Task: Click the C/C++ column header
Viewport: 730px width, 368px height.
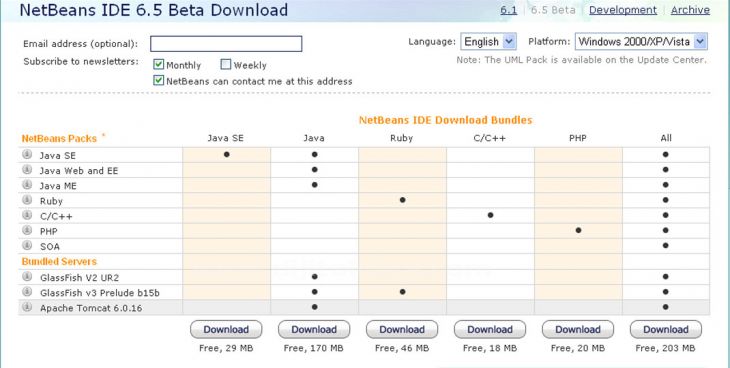Action: click(490, 138)
